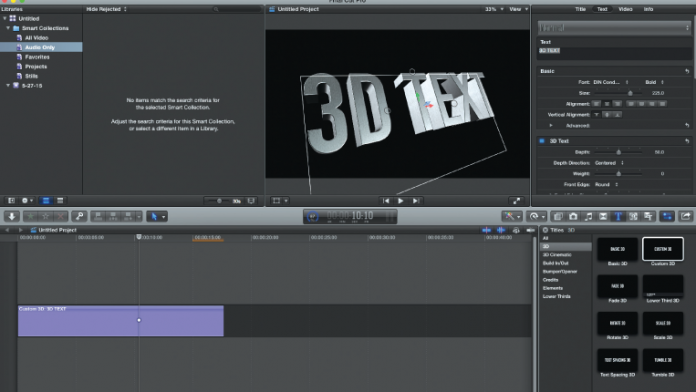Open the Normal text style preset dropdown
This screenshot has height=392, width=696.
(x=614, y=28)
